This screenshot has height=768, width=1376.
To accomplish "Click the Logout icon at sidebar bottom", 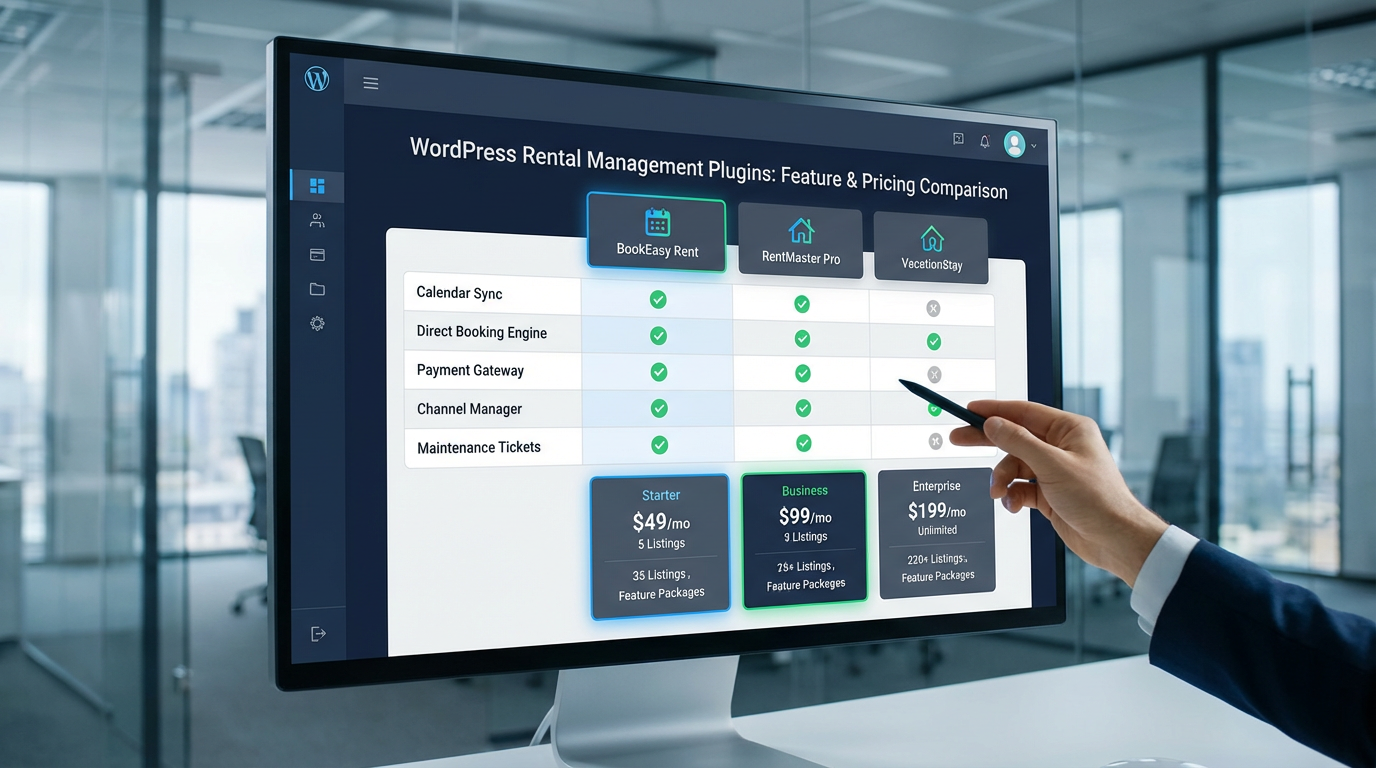I will [x=317, y=632].
